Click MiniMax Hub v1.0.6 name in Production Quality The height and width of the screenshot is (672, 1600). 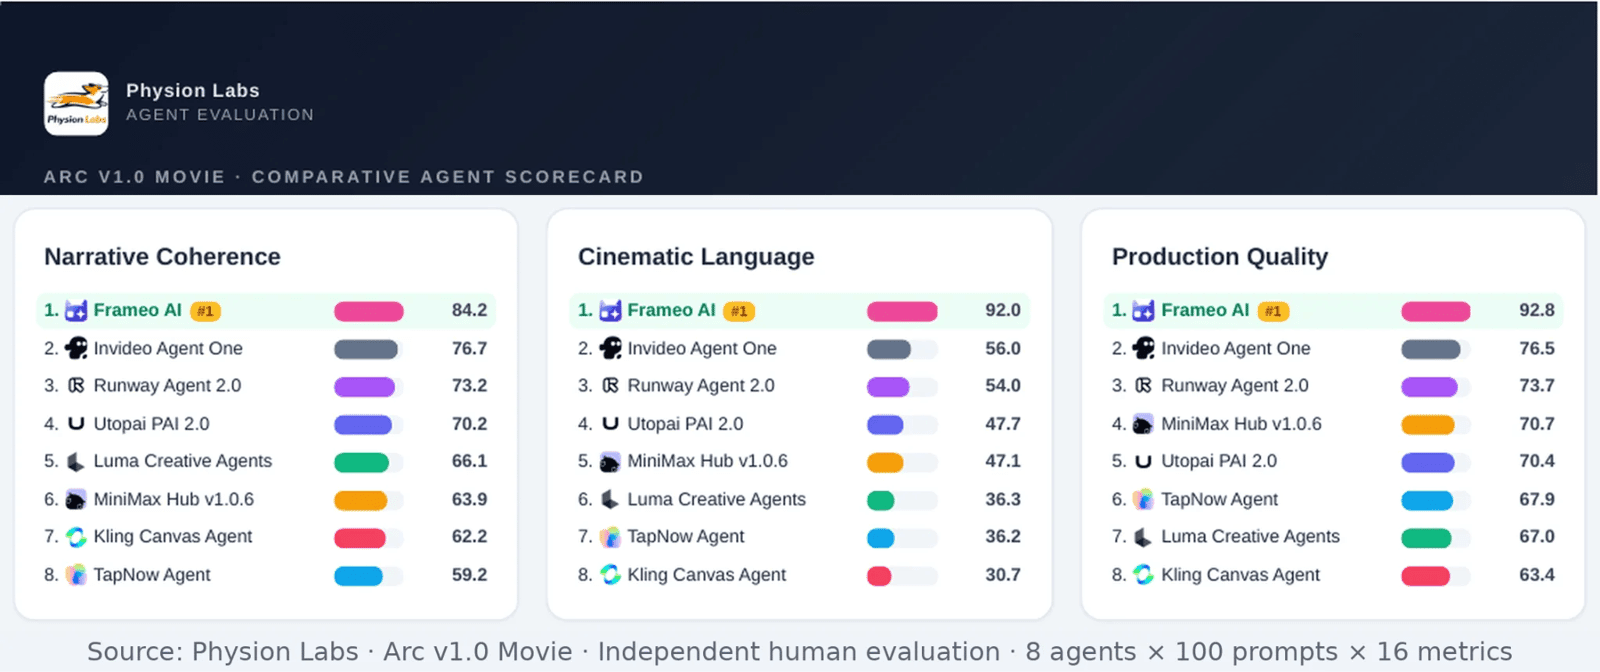pos(1241,424)
